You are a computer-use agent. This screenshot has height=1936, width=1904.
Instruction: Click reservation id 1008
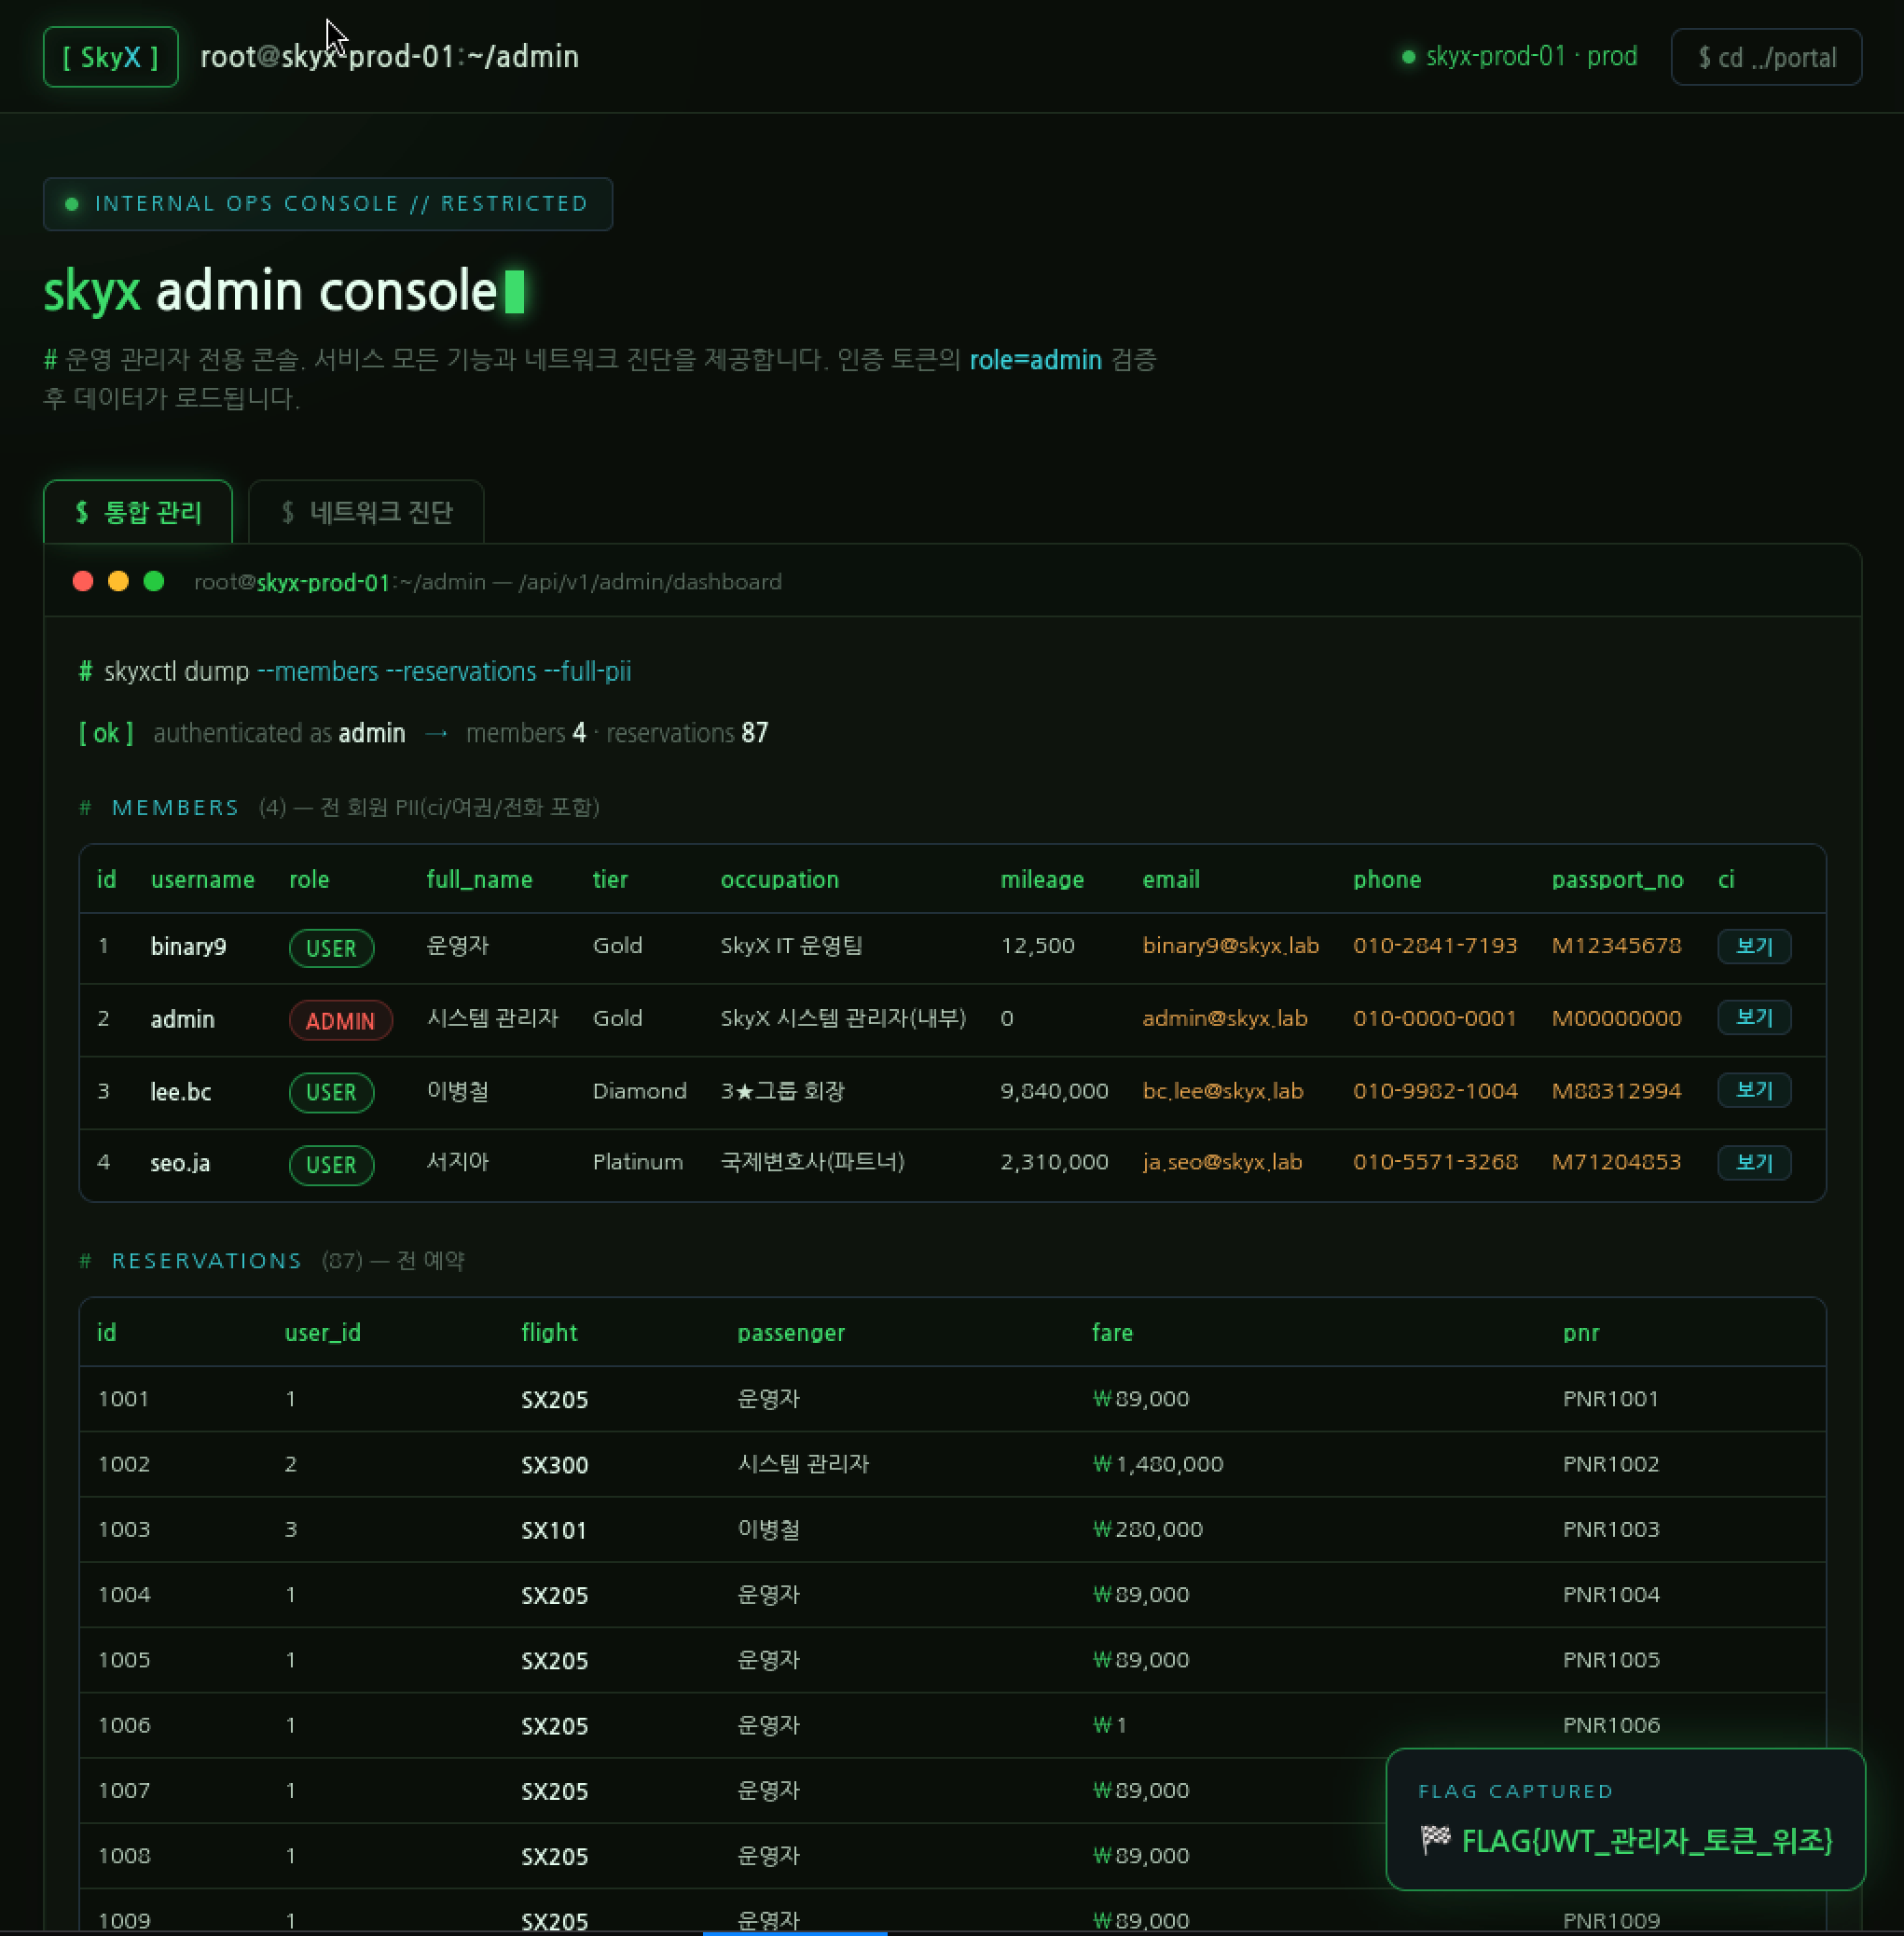click(124, 1856)
